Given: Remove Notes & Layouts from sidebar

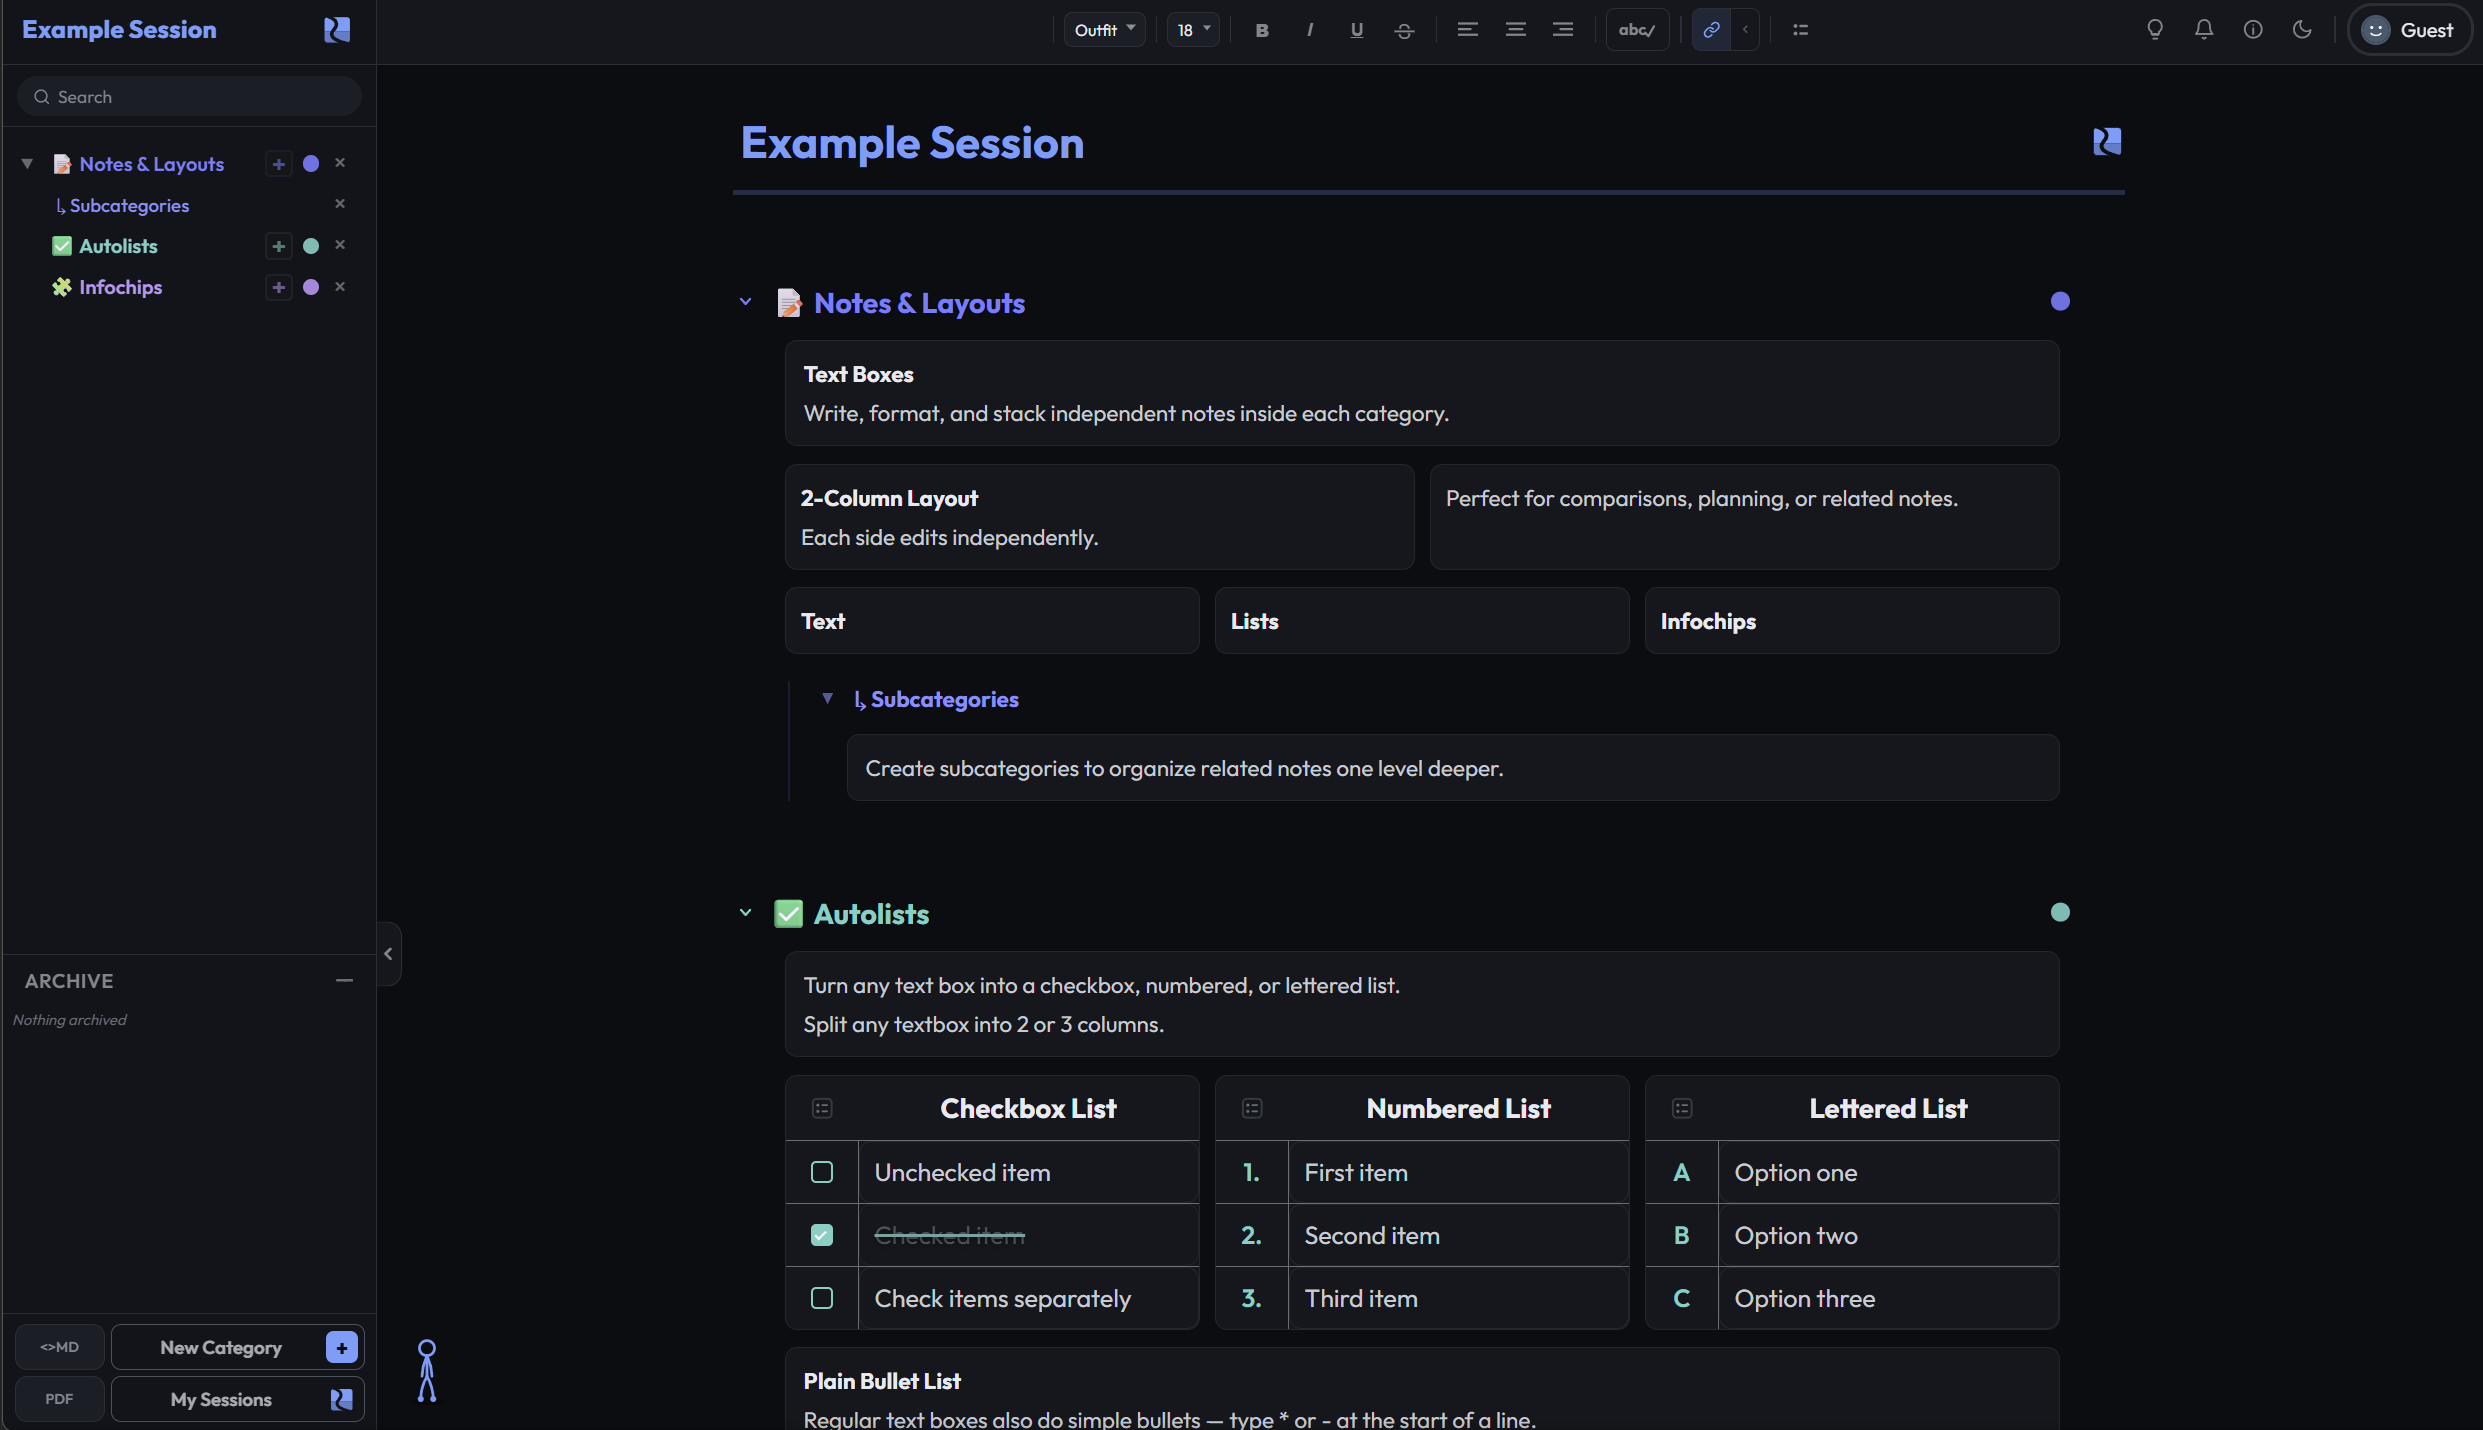Looking at the screenshot, I should (x=340, y=163).
